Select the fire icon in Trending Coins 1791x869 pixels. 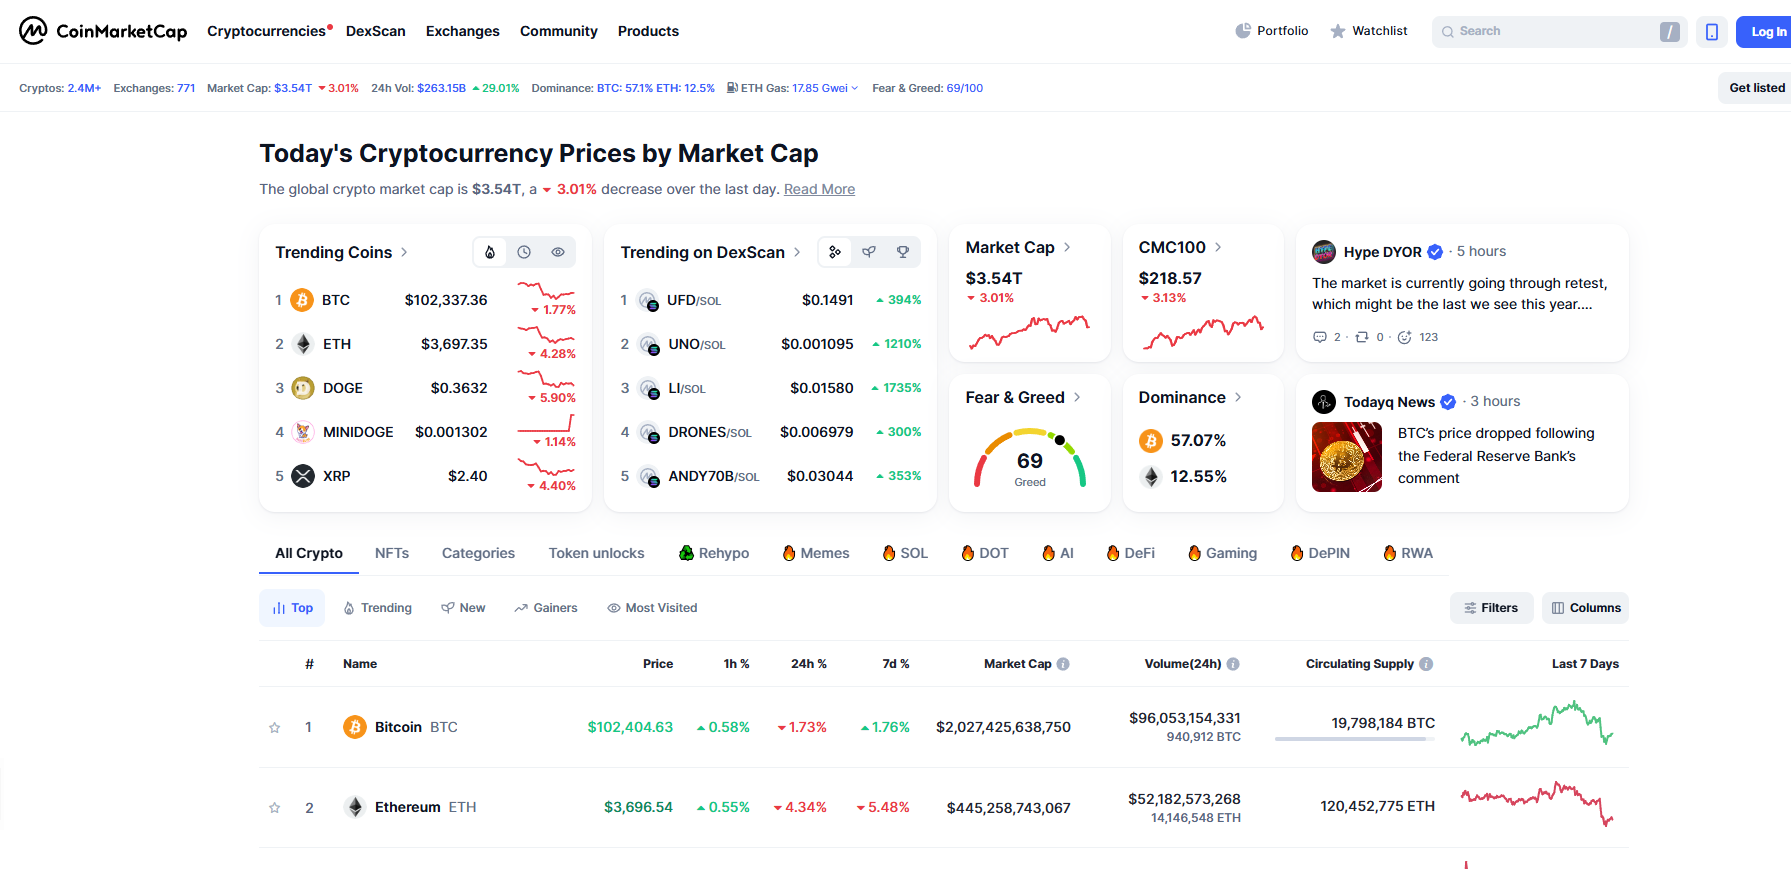point(490,252)
